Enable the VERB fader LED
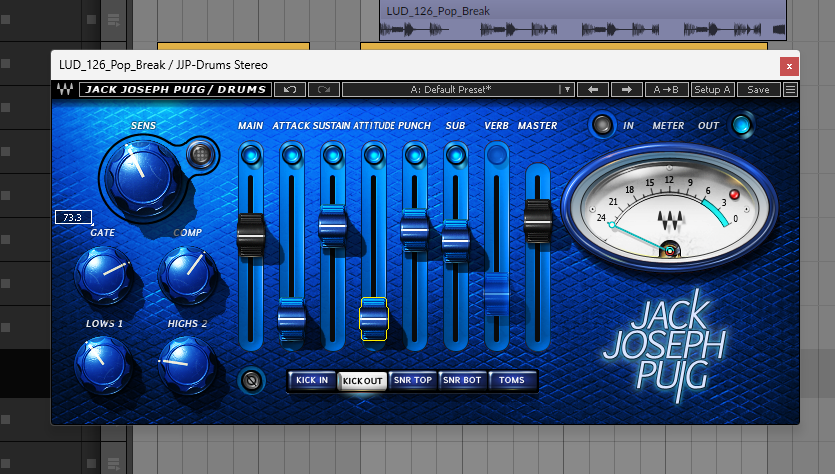Image resolution: width=835 pixels, height=474 pixels. (496, 156)
